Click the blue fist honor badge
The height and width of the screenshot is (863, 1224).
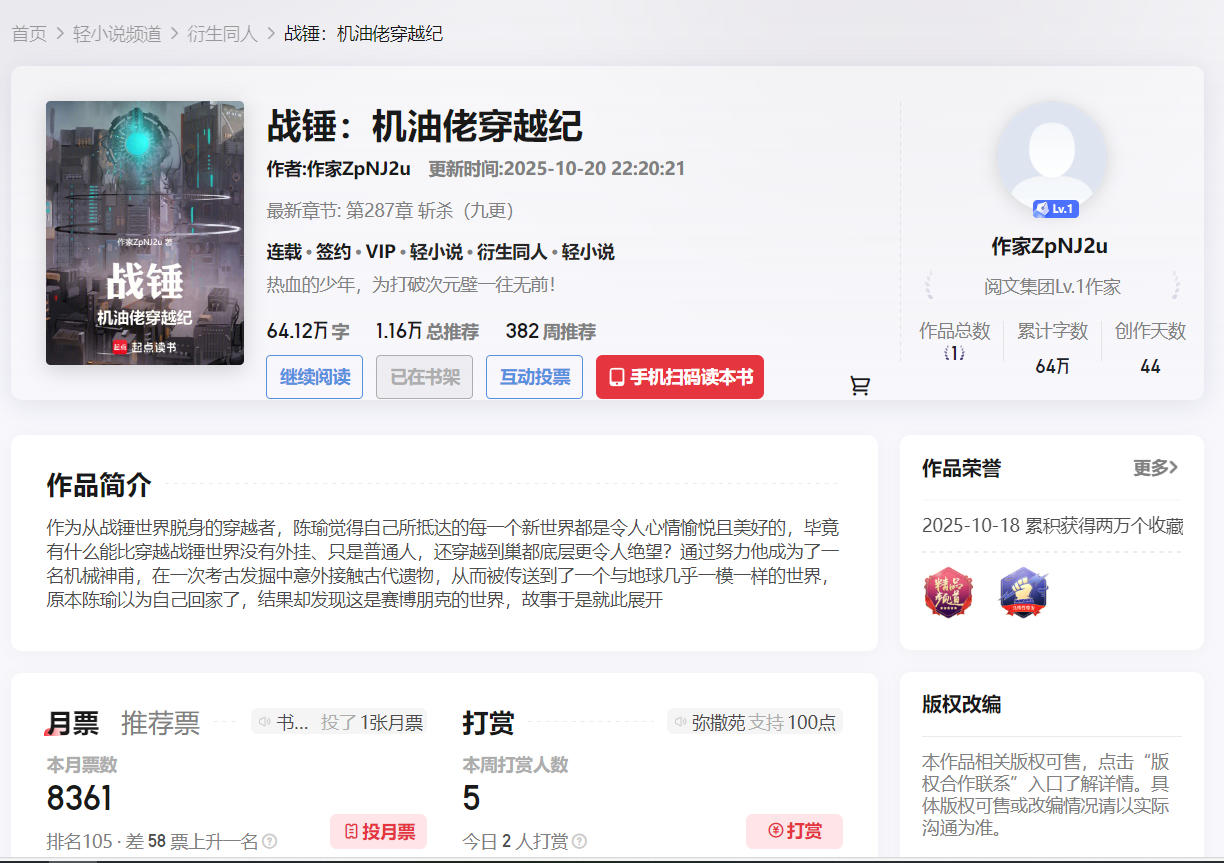(x=1023, y=594)
